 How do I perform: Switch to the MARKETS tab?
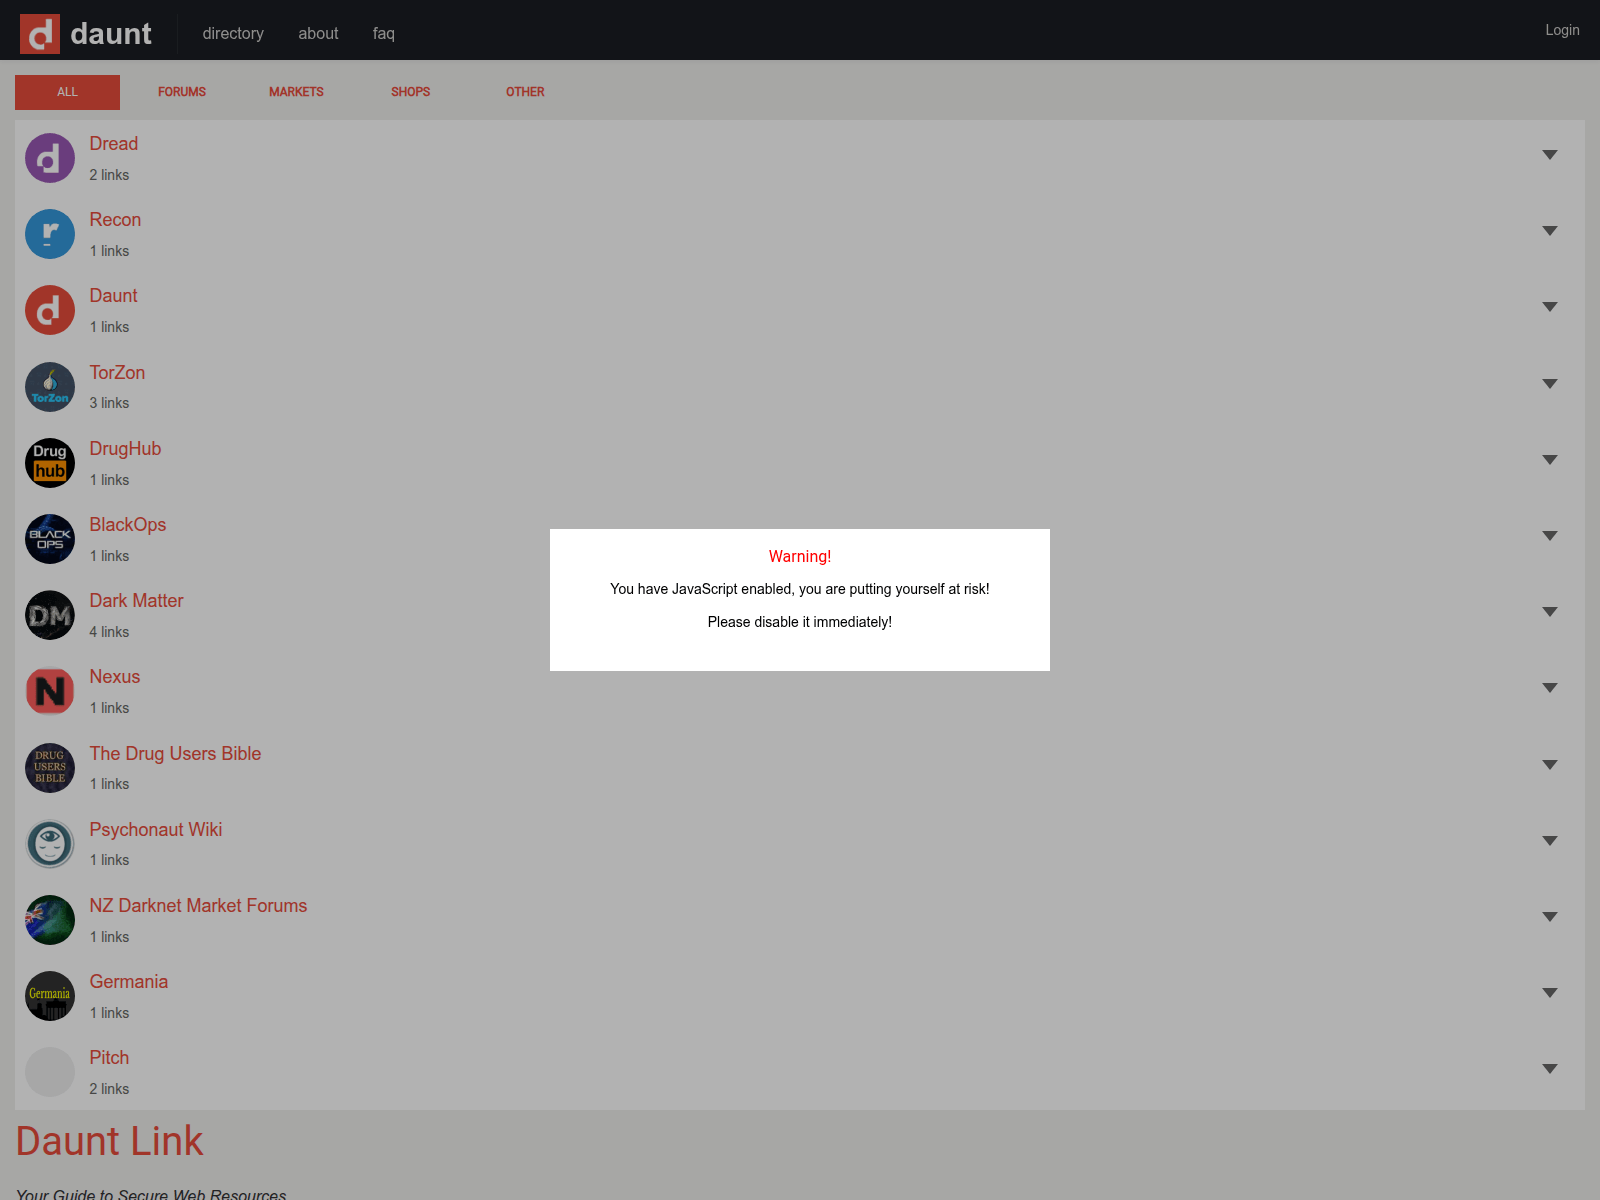click(296, 92)
